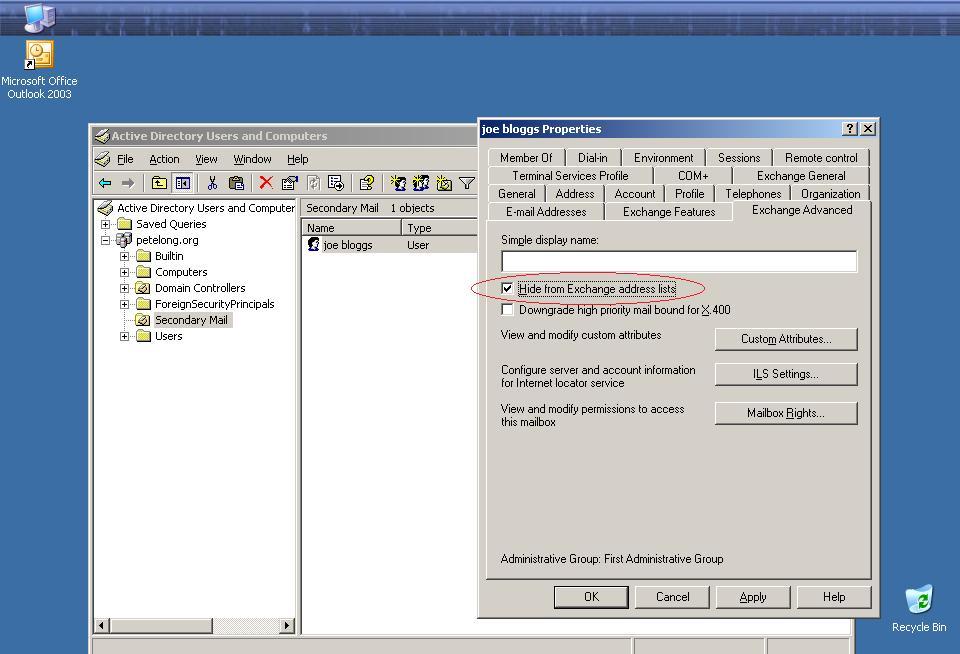Viewport: 960px width, 654px height.
Task: Open the Help menu
Action: [x=298, y=159]
